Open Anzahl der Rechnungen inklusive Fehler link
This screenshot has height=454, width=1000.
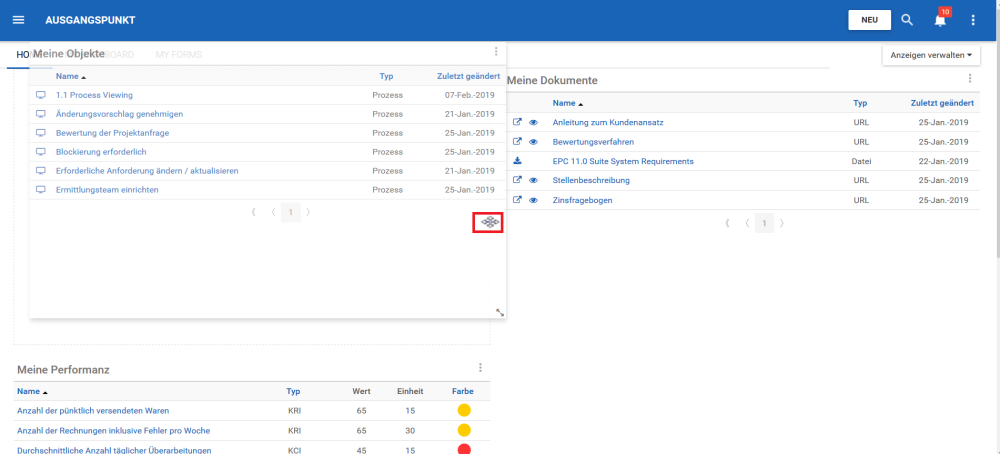(x=114, y=430)
